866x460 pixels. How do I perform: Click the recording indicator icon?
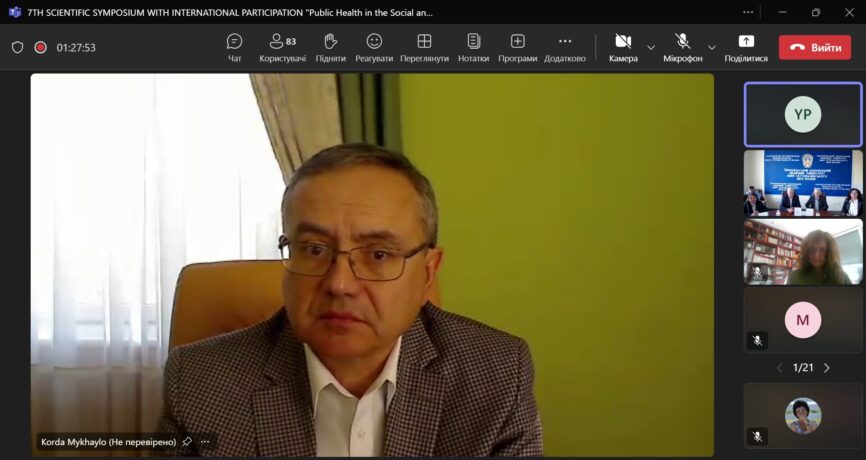click(x=41, y=47)
